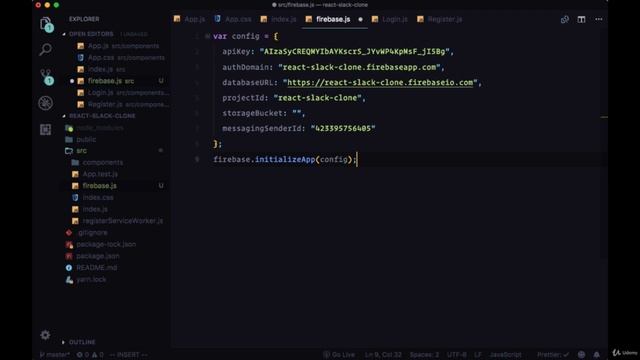Switch to the App.css editor tab
640x360 pixels.
pyautogui.click(x=233, y=19)
